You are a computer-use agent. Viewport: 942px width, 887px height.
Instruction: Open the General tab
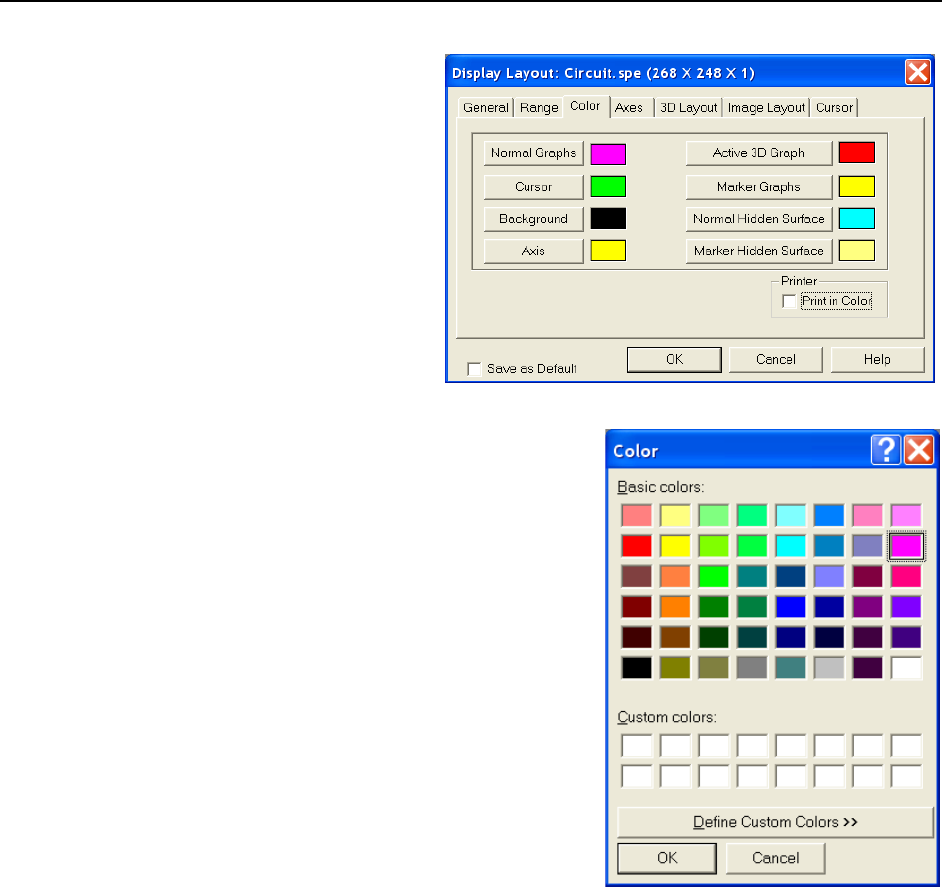(x=485, y=108)
